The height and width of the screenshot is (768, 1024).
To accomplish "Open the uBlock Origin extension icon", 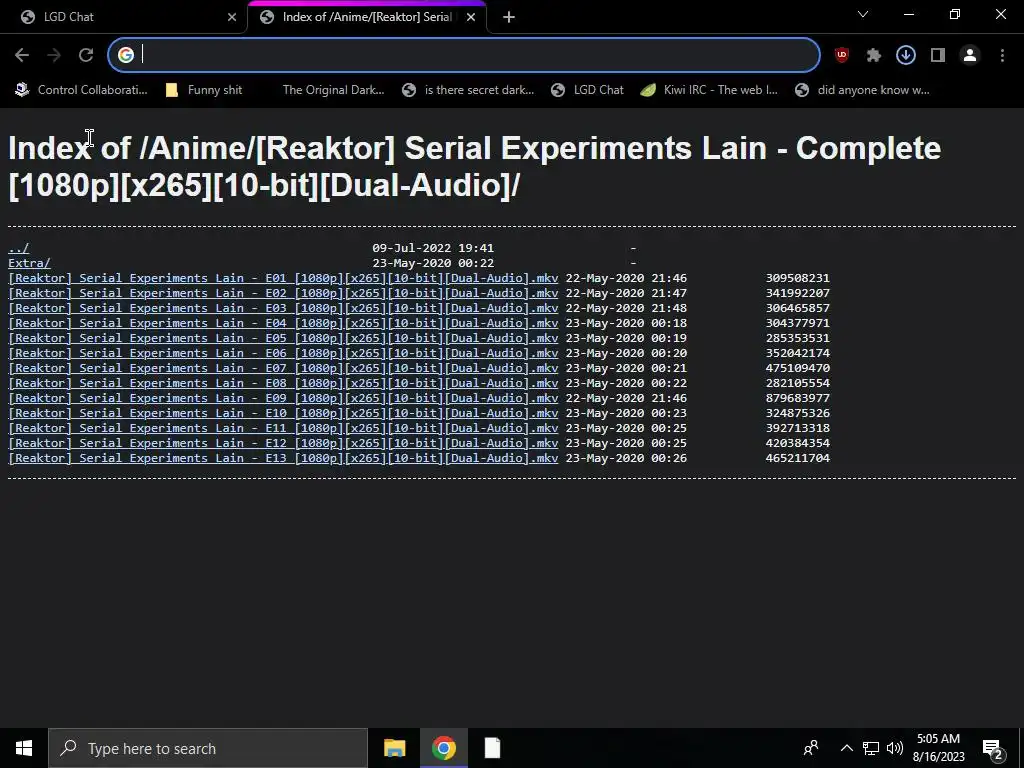I will (x=842, y=56).
